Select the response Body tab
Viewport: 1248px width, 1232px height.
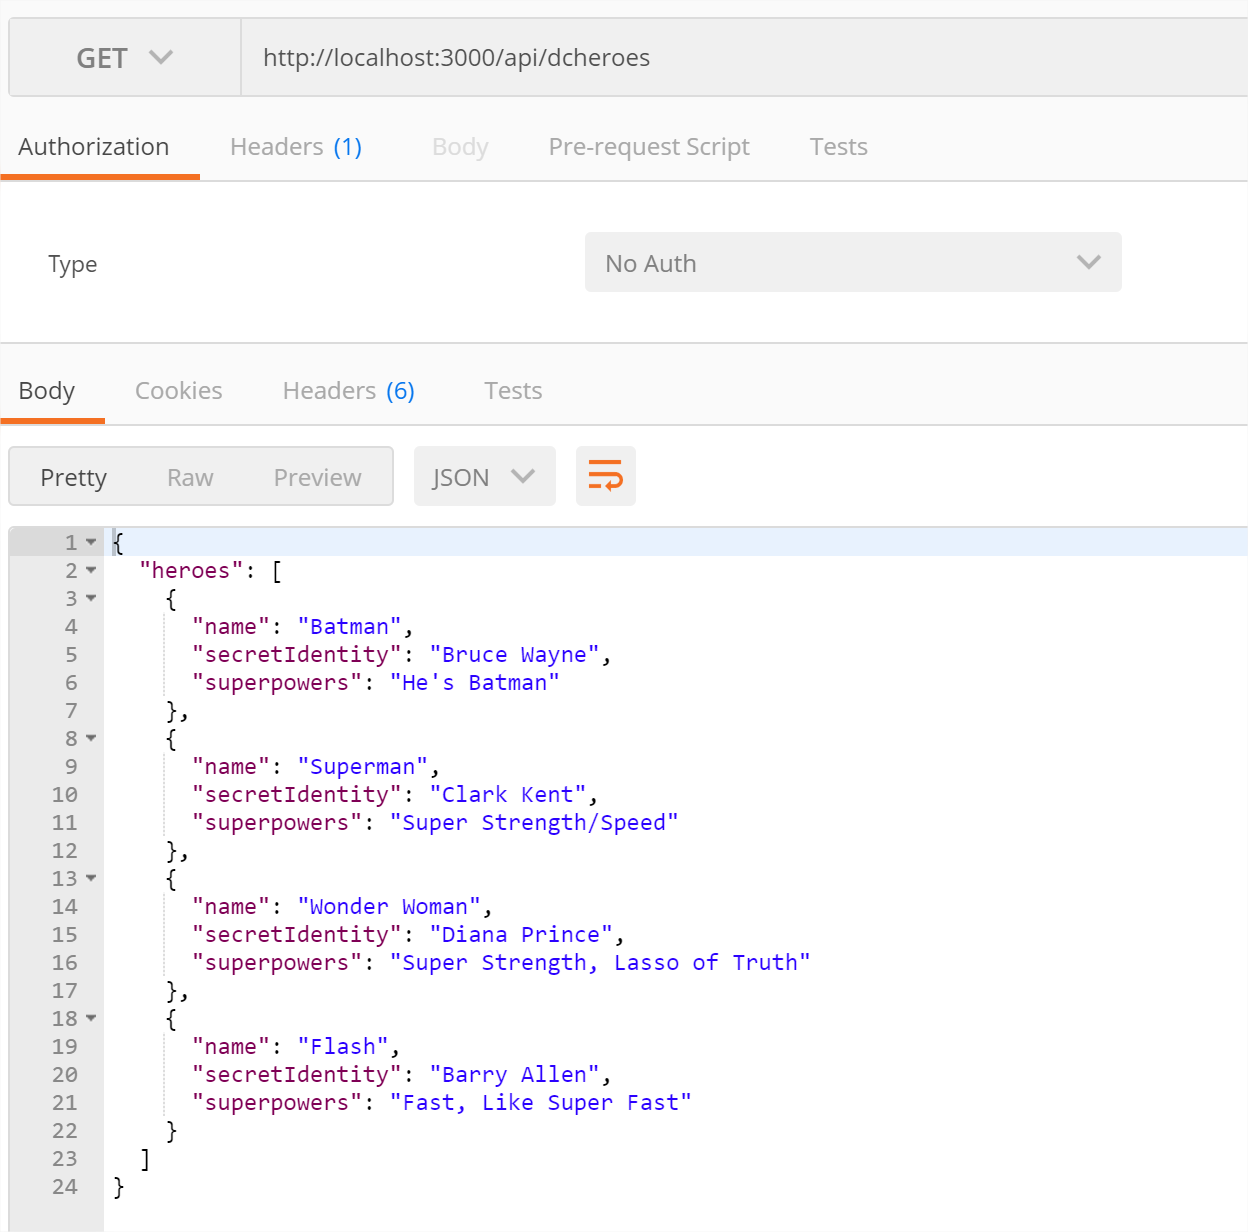click(47, 391)
